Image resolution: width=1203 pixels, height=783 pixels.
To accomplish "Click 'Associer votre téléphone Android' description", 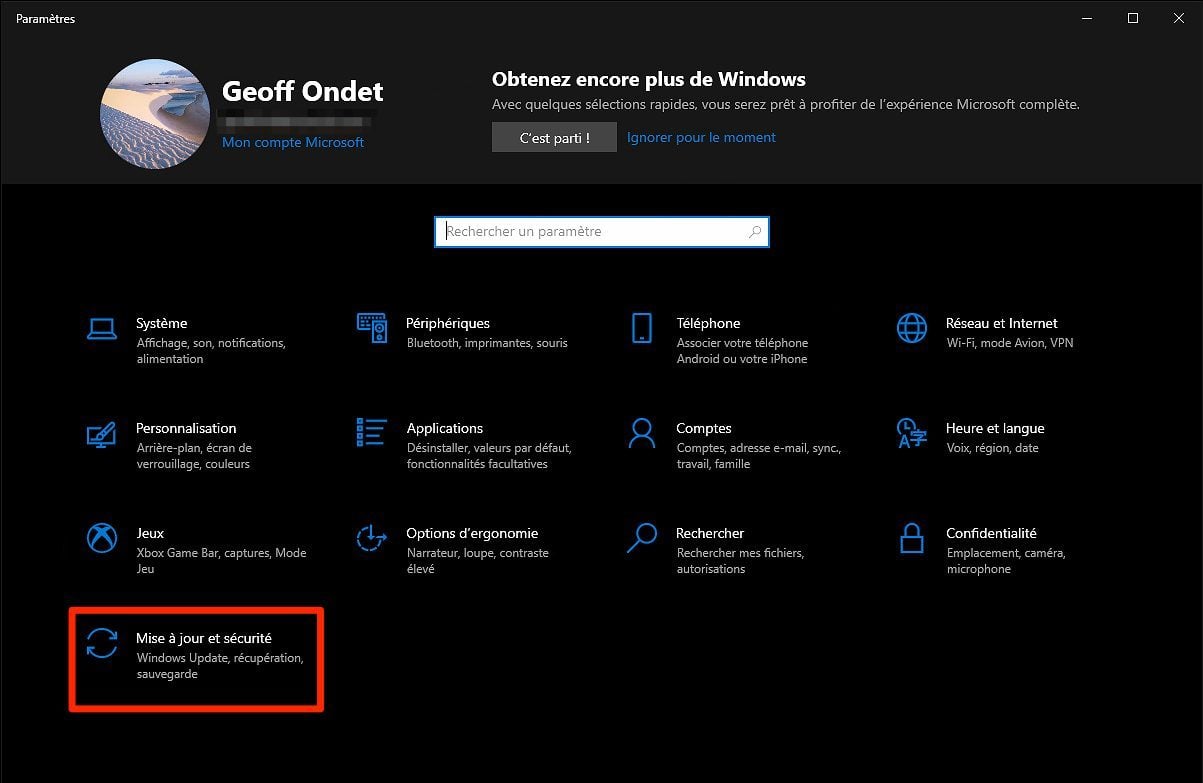I will click(x=742, y=351).
